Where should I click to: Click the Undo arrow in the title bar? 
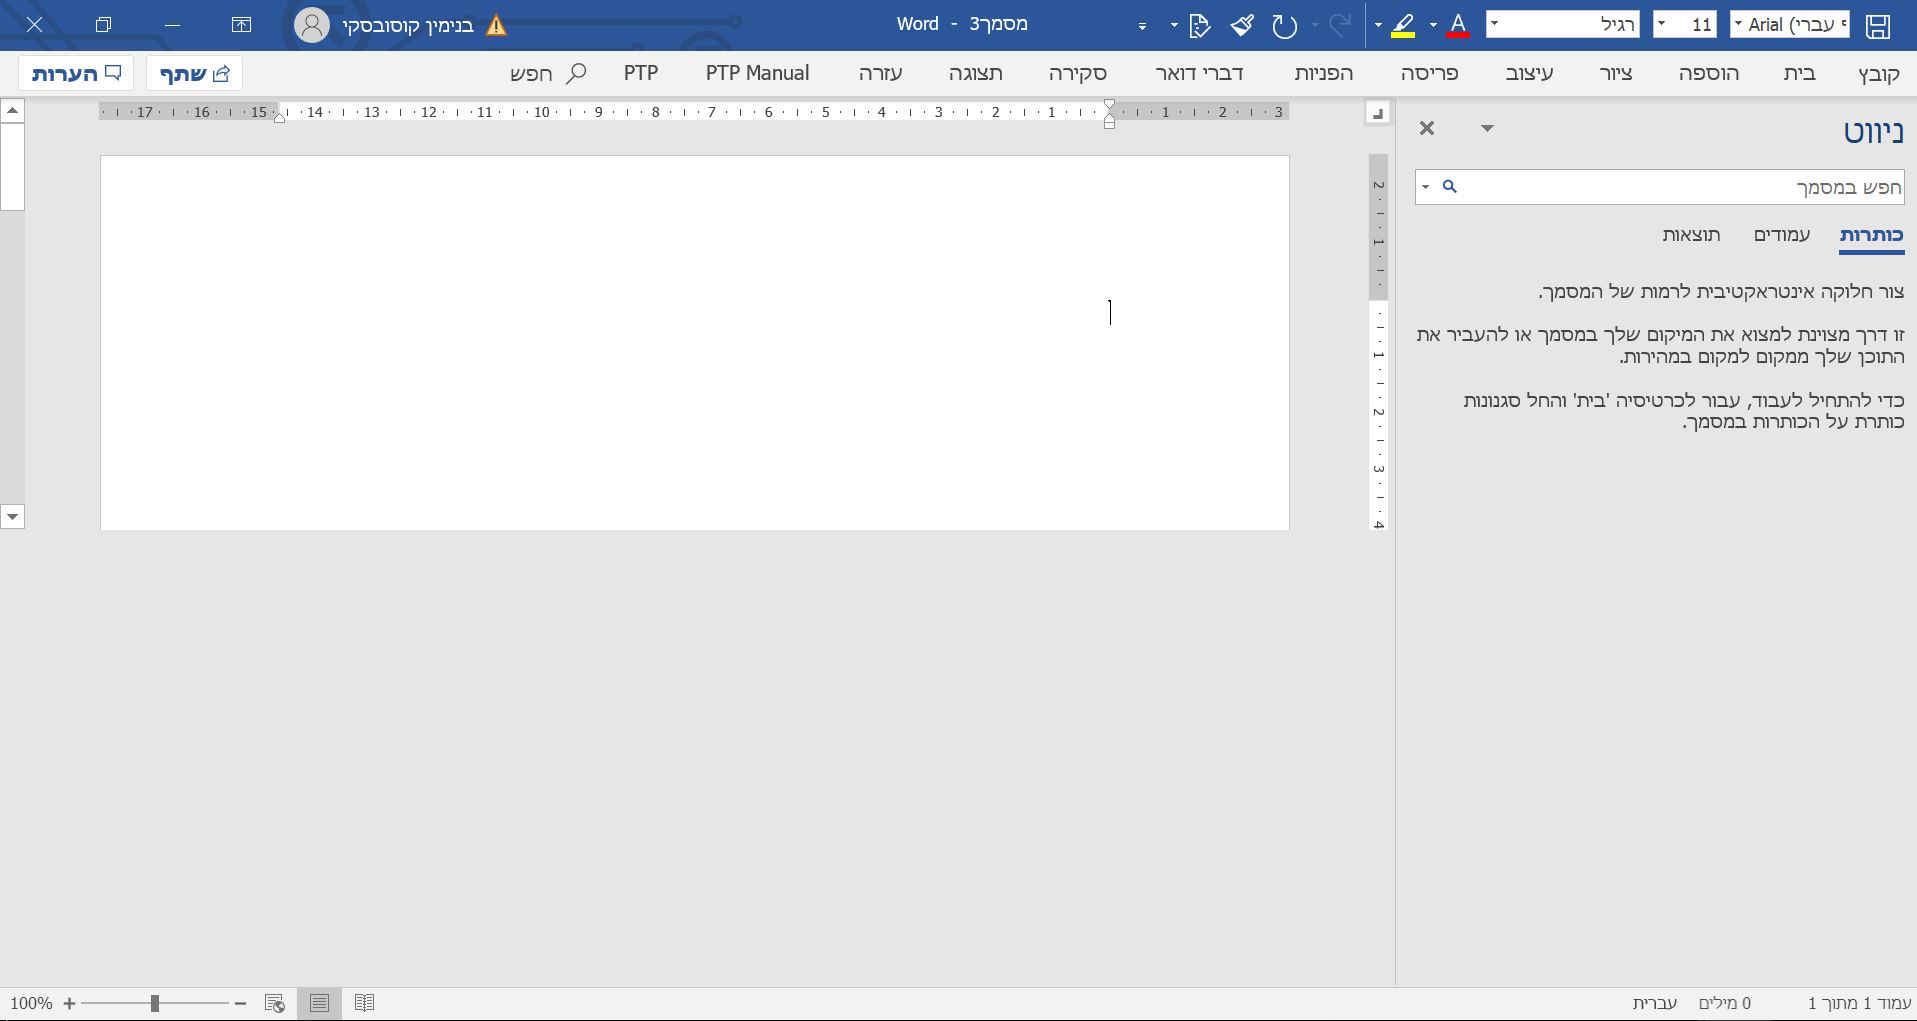point(1284,25)
